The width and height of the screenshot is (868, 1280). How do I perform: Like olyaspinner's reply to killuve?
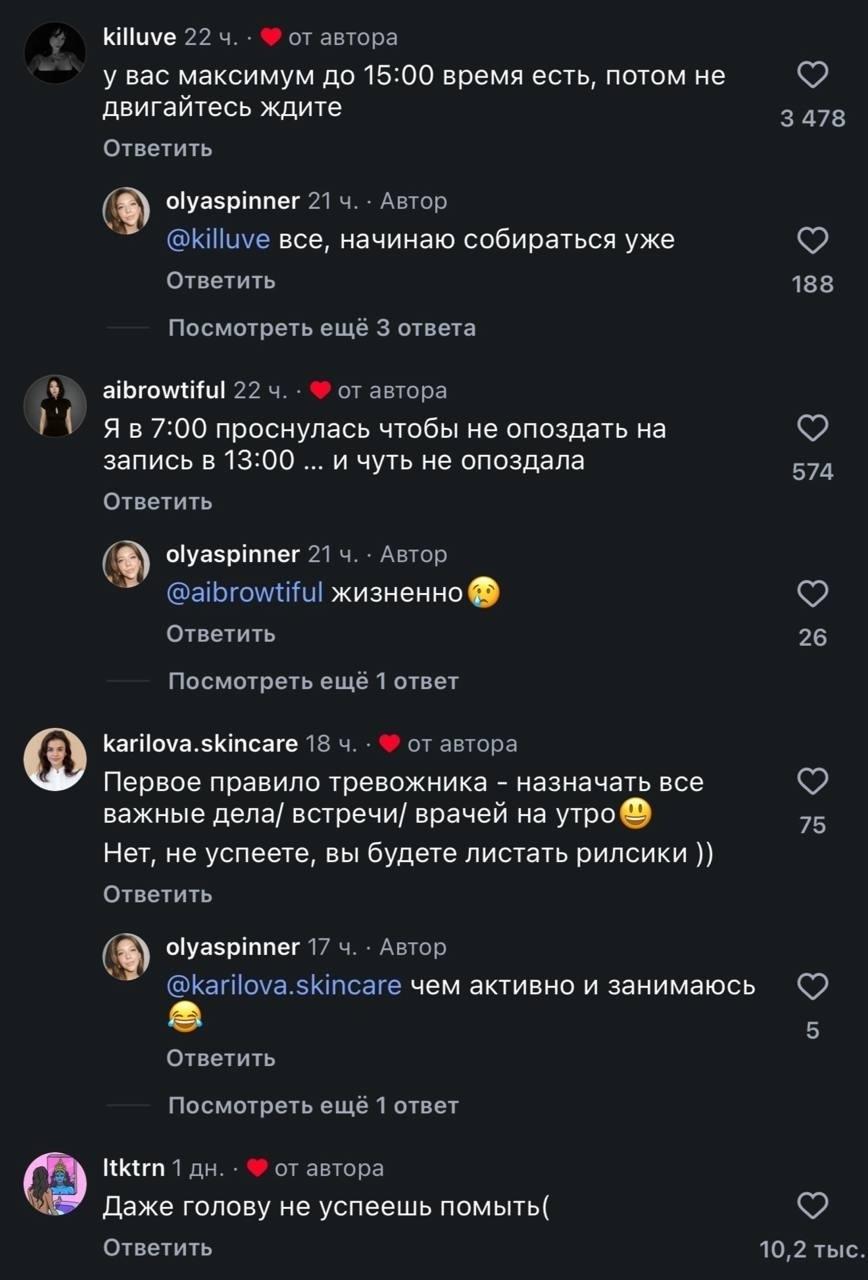(813, 241)
